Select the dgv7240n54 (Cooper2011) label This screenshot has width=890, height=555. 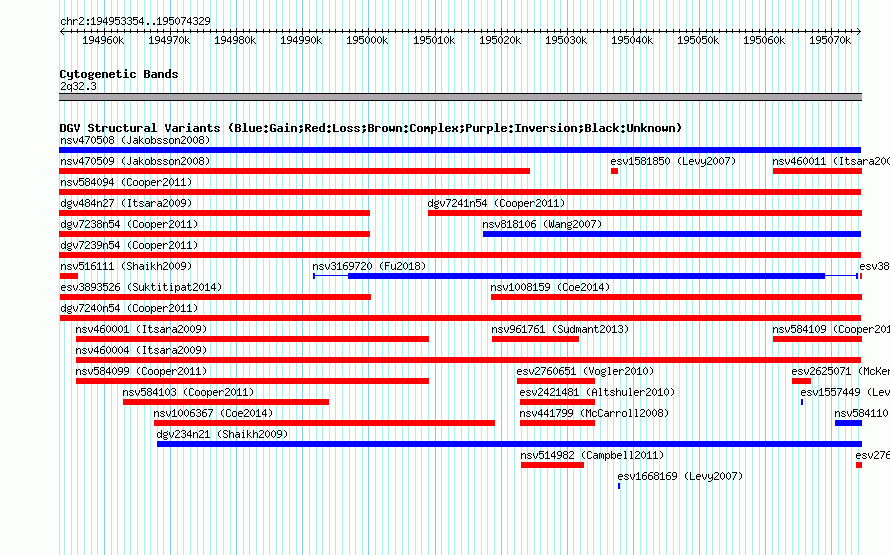tap(129, 308)
